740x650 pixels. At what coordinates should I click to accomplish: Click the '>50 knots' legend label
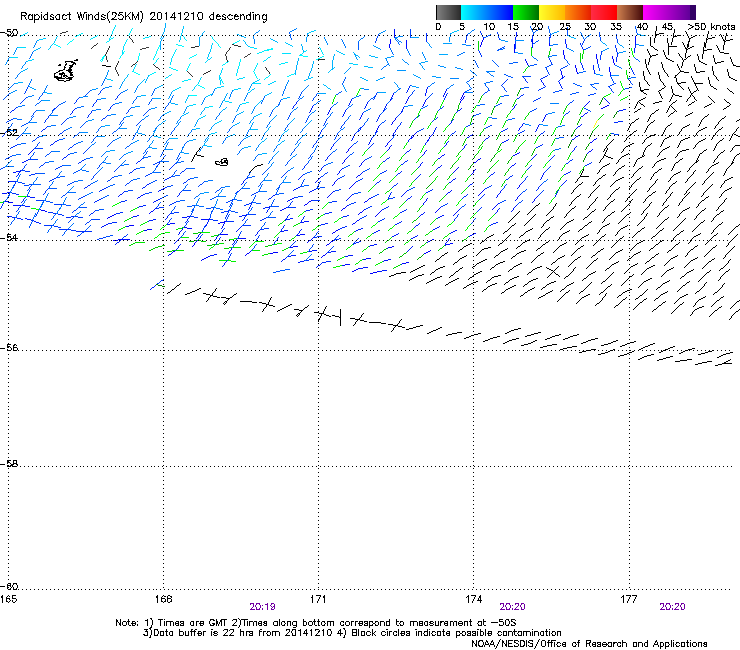pyautogui.click(x=711, y=27)
